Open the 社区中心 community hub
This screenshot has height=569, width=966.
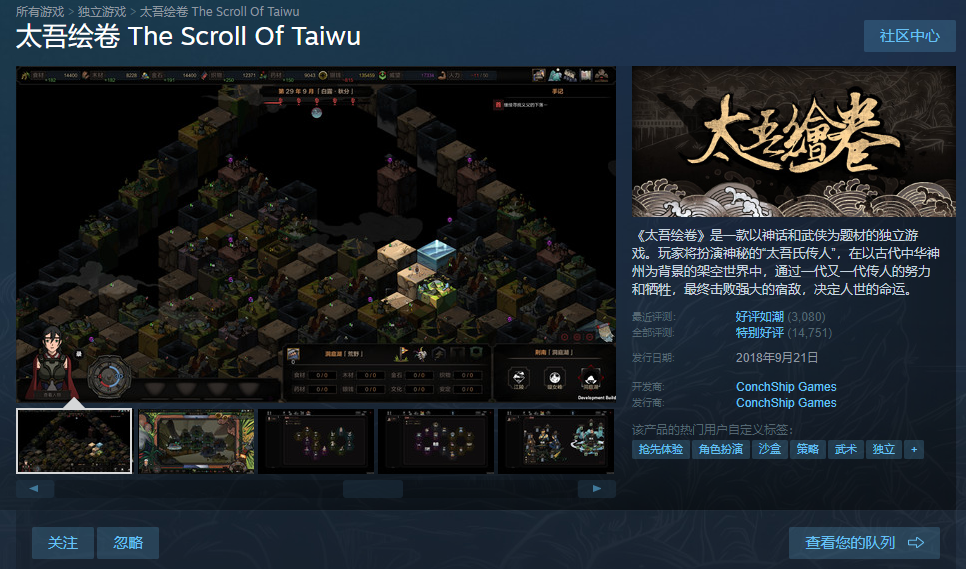click(909, 36)
